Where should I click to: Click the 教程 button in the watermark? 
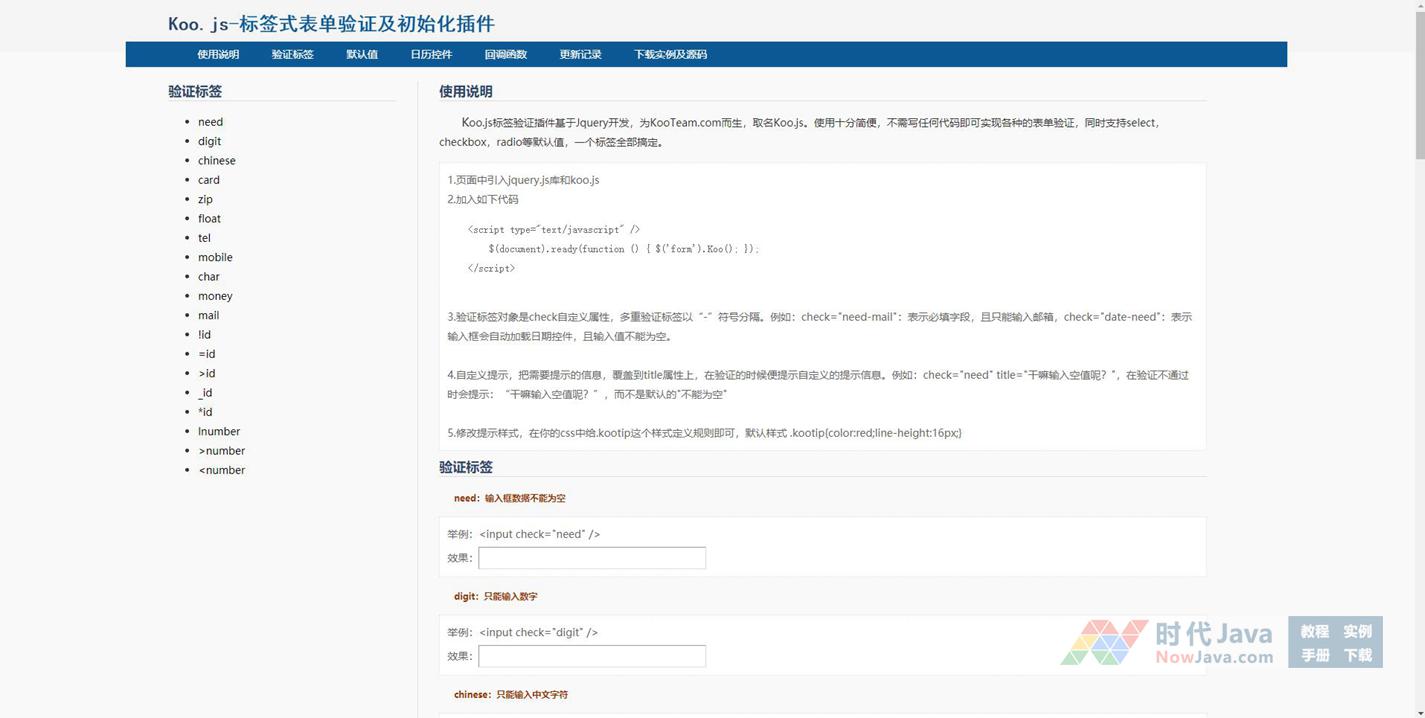click(x=1314, y=631)
